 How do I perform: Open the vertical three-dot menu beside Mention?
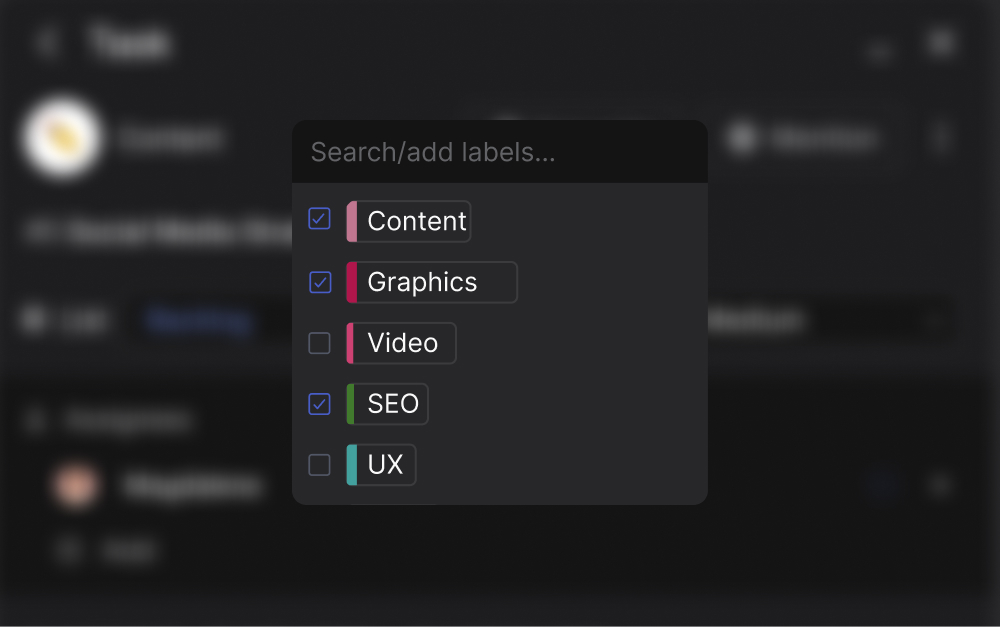coord(940,138)
